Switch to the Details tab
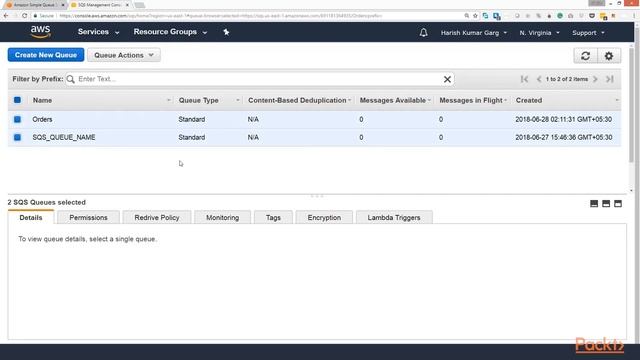The height and width of the screenshot is (360, 640). pyautogui.click(x=31, y=218)
